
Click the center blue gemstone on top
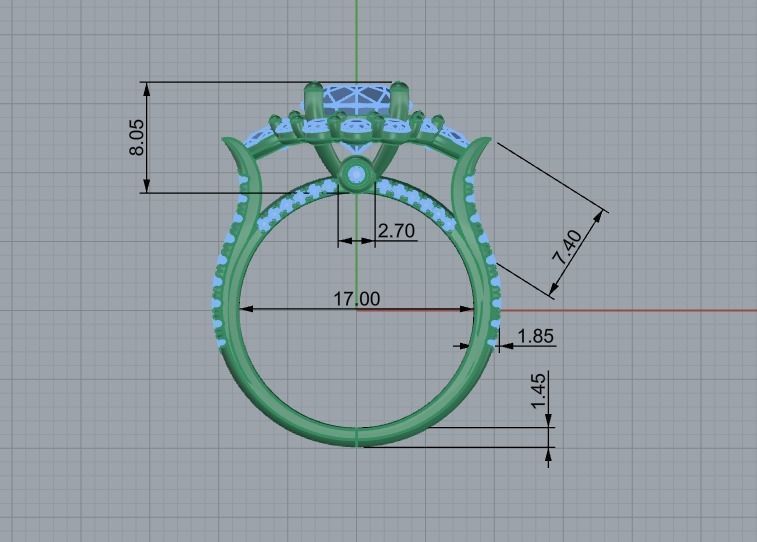(357, 100)
